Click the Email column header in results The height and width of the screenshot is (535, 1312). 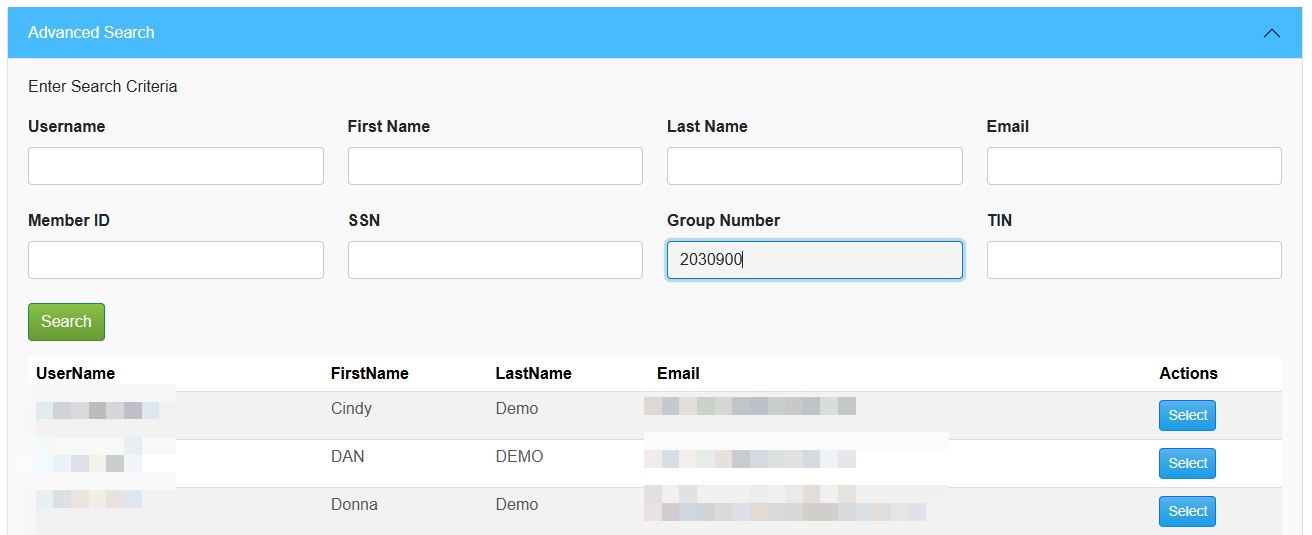[678, 373]
